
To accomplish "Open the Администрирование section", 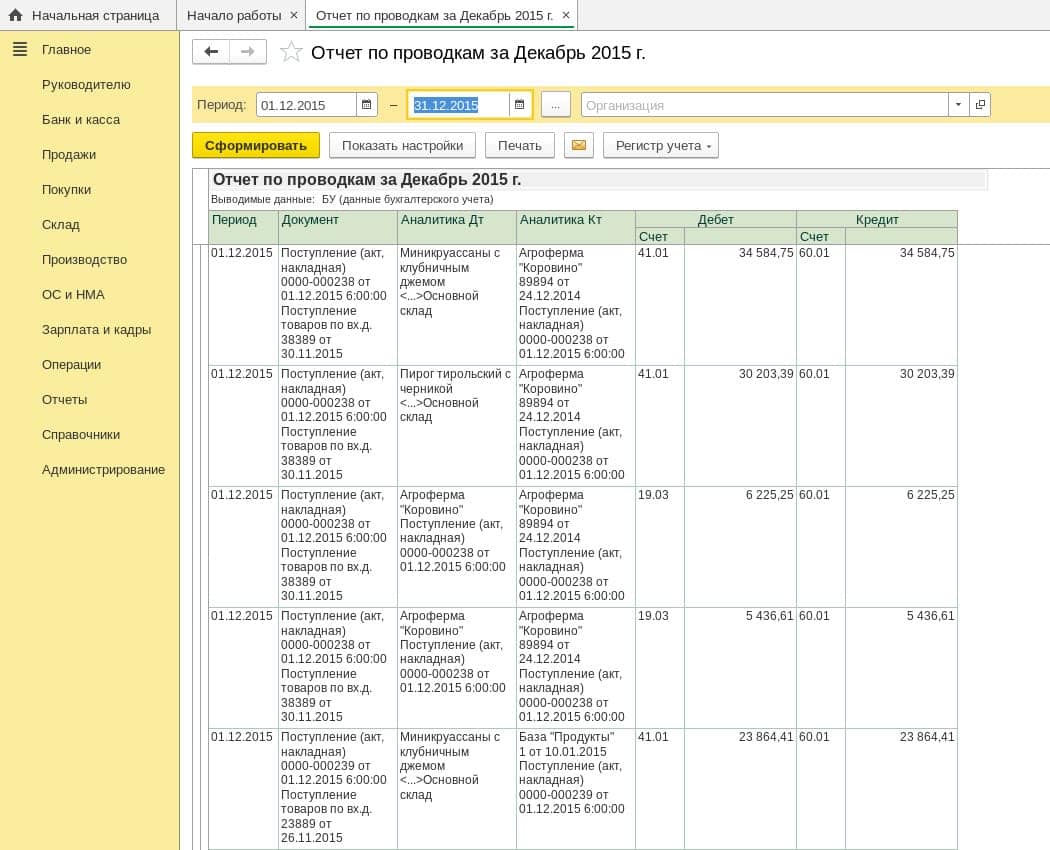I will [x=103, y=469].
